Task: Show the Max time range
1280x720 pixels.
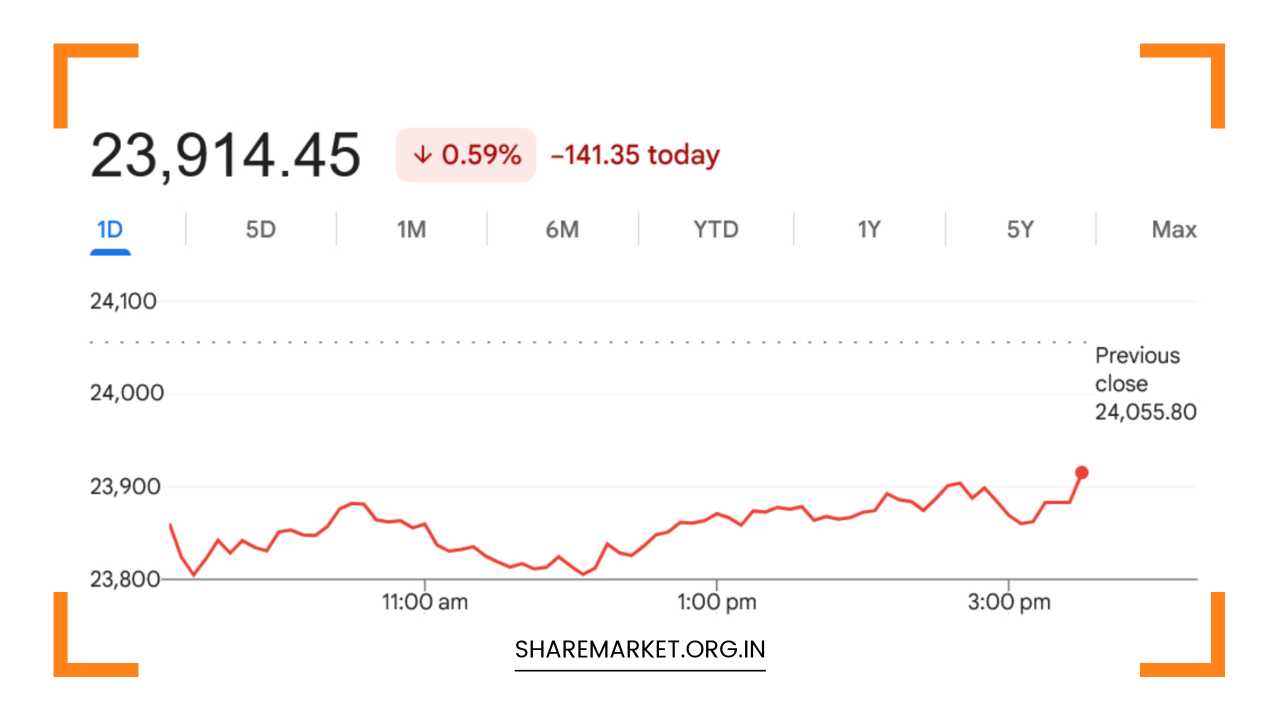Action: [1174, 230]
